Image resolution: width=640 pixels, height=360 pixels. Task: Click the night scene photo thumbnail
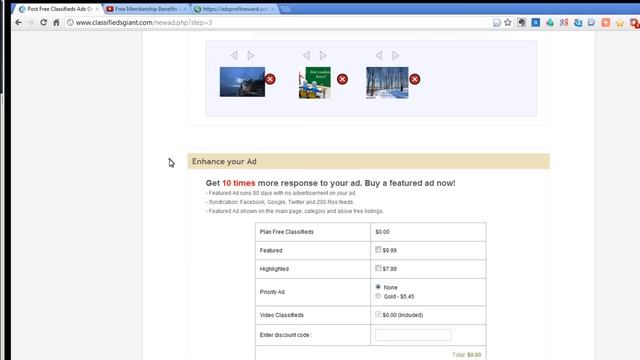(x=242, y=82)
